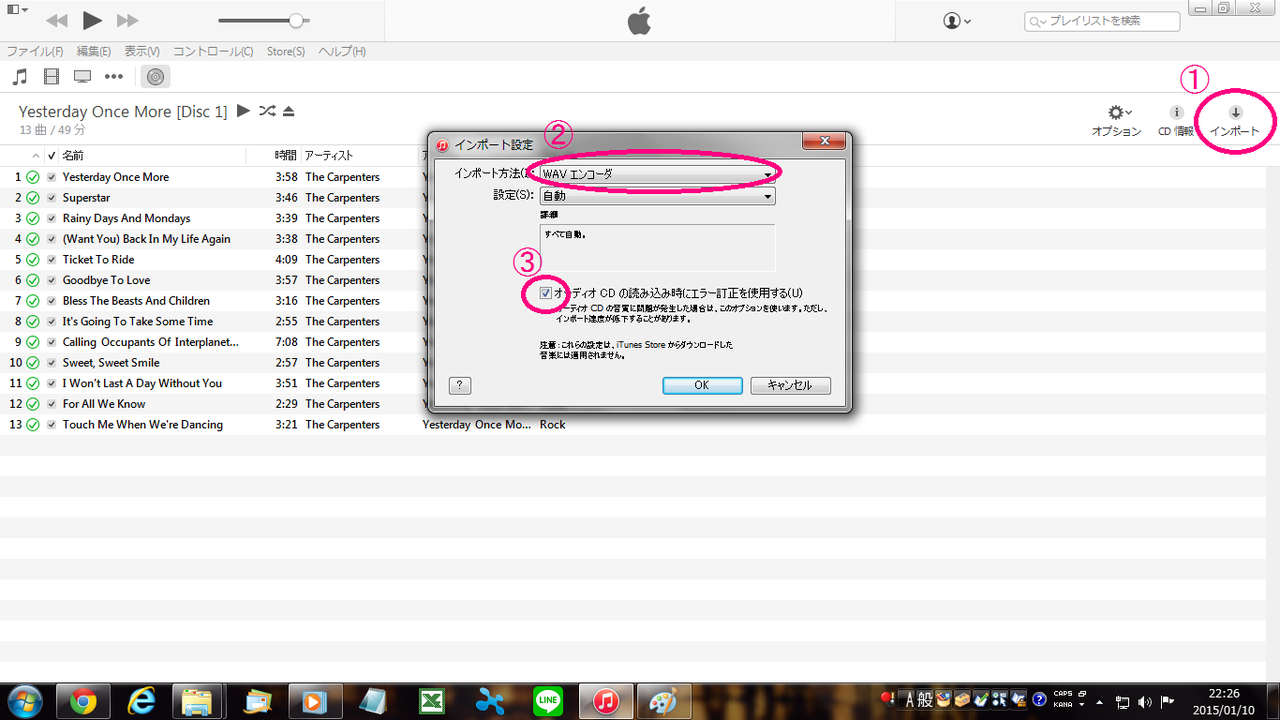This screenshot has height=720, width=1280.
Task: Show more media types with the three dots
Action: pos(114,76)
